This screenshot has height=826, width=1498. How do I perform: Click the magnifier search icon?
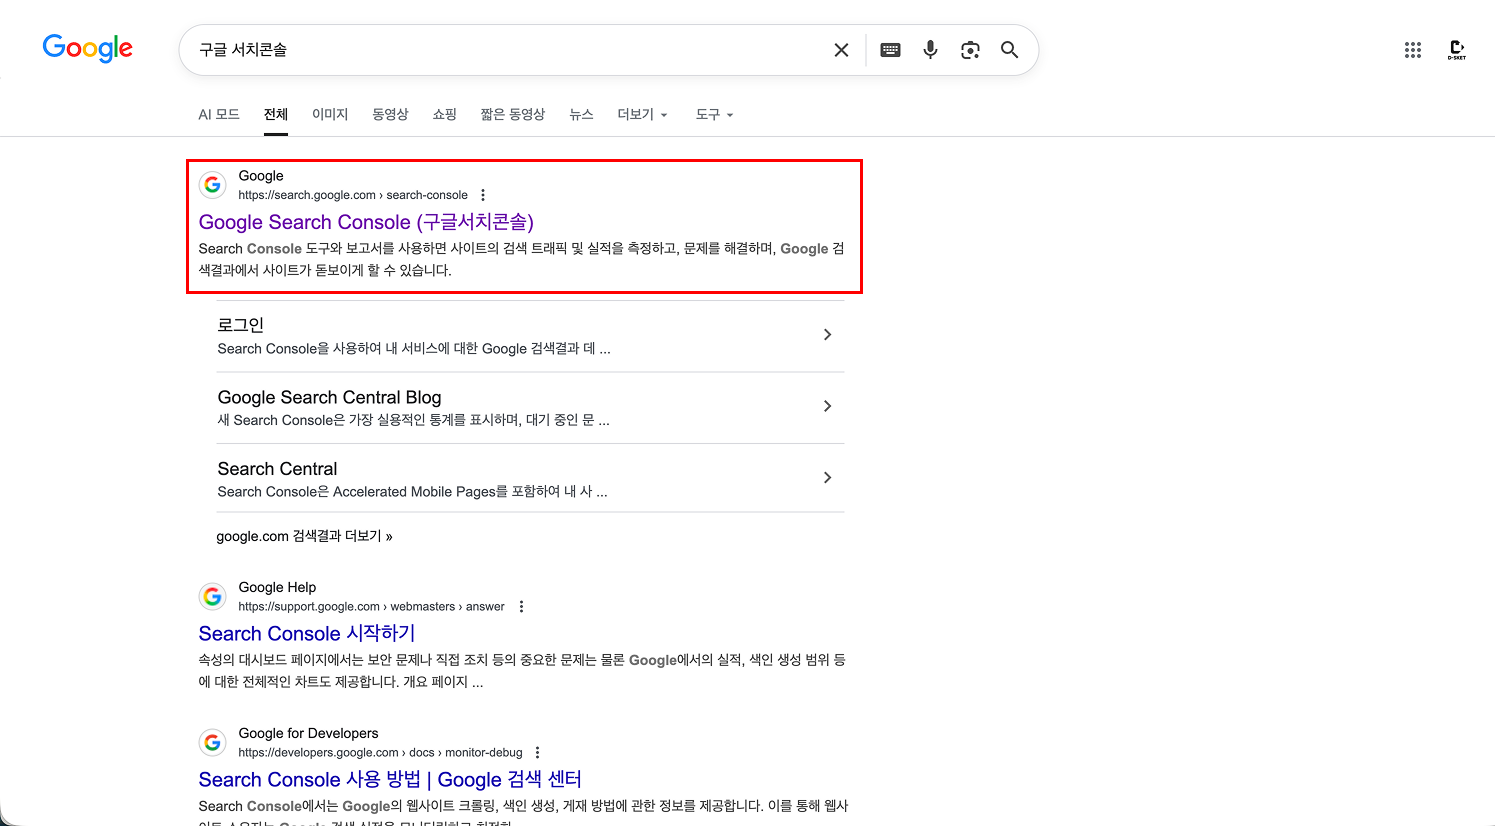1009,49
